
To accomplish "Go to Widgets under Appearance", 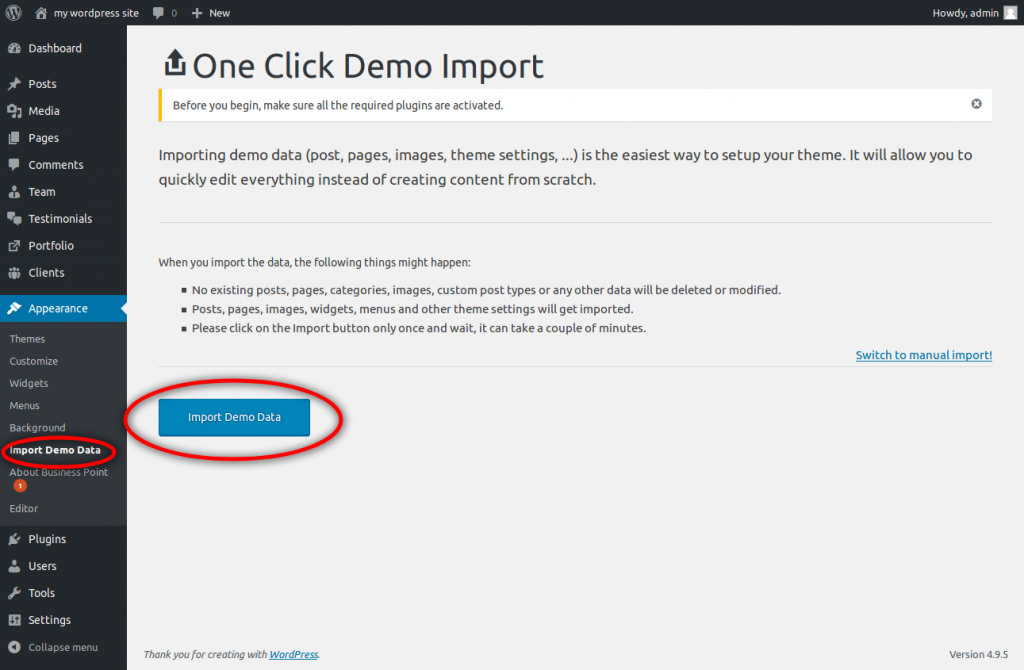I will tap(29, 383).
